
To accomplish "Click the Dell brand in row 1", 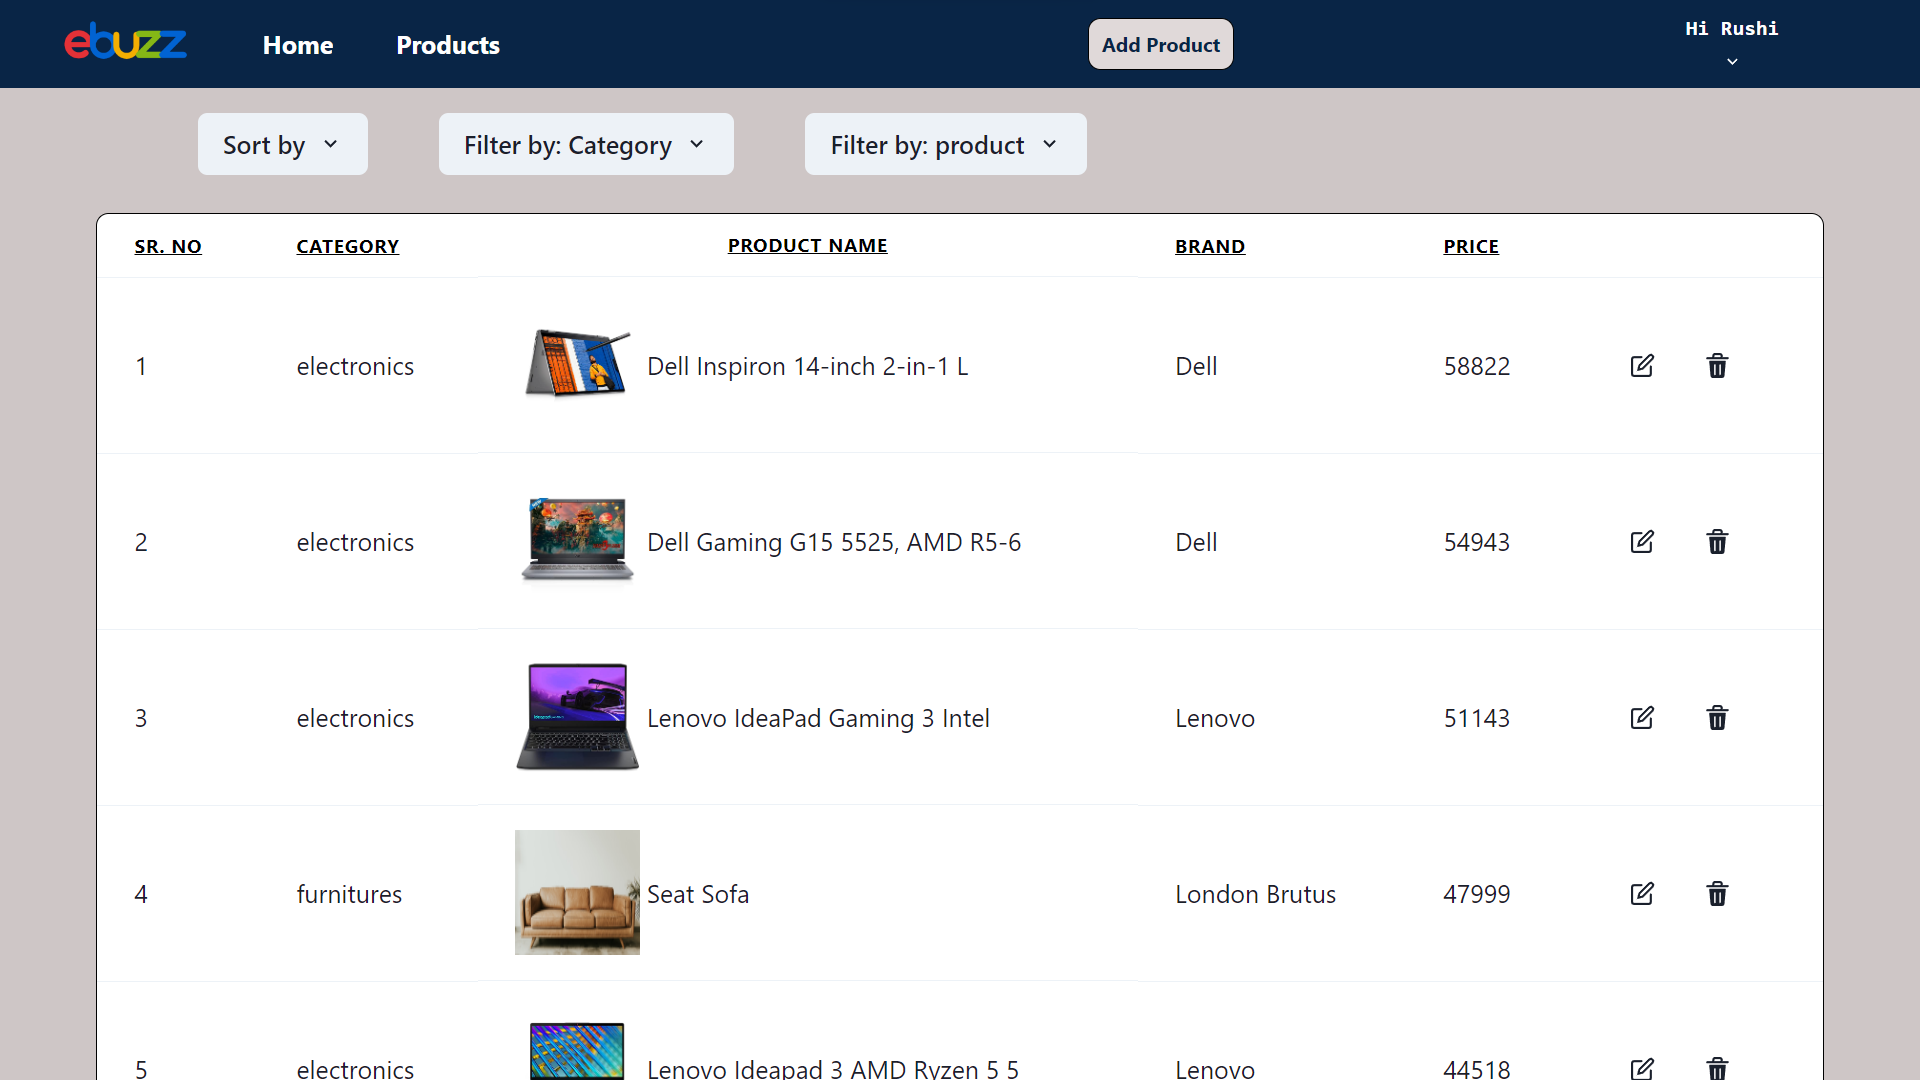I will tap(1196, 366).
